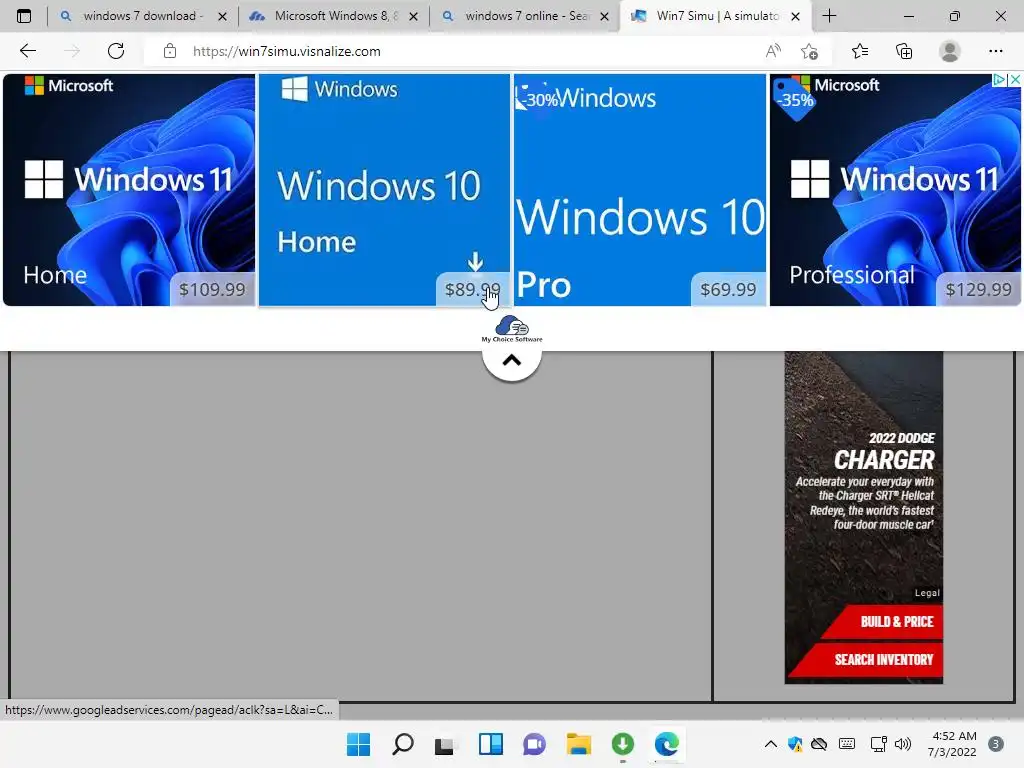Viewport: 1024px width, 768px height.
Task: Close the 'windows 7 online' tab
Action: coord(605,16)
